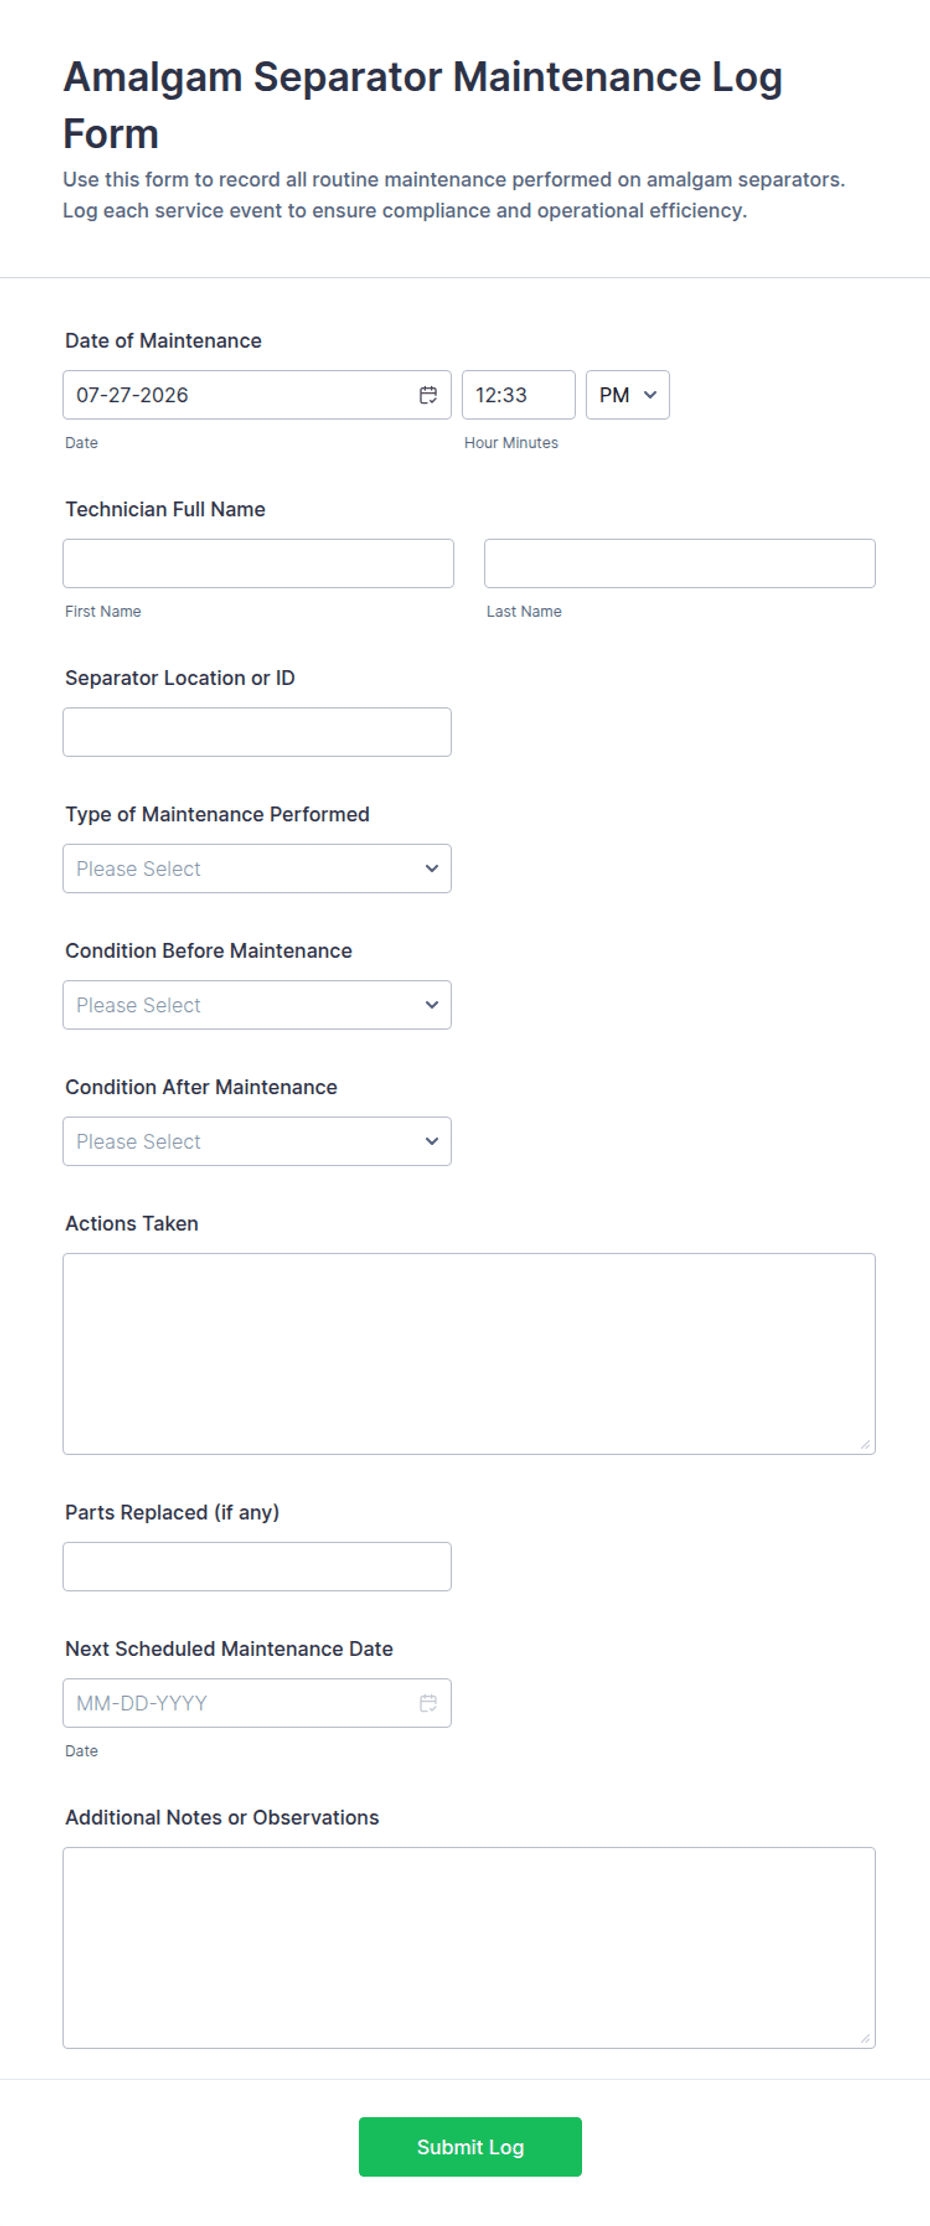
Task: Open calendar picker for Date of Maintenance
Action: pyautogui.click(x=428, y=395)
